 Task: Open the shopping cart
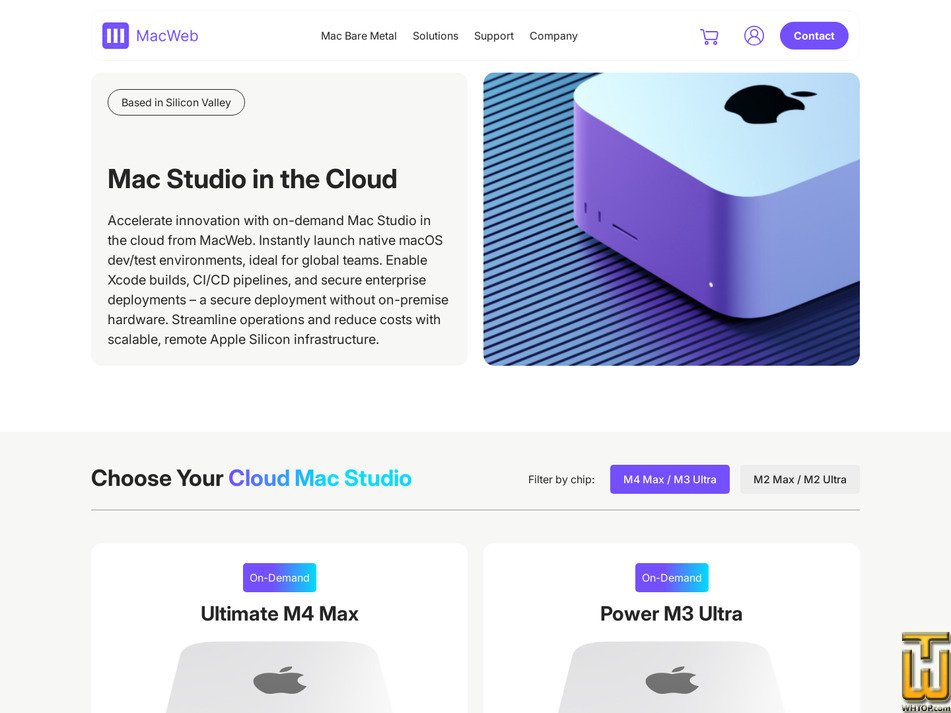point(709,36)
